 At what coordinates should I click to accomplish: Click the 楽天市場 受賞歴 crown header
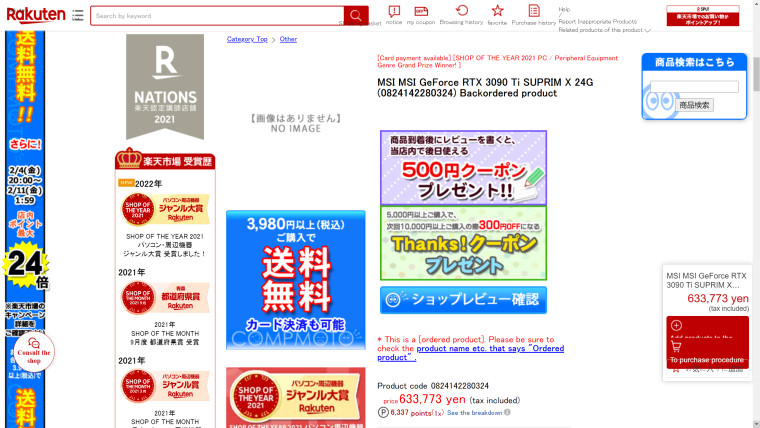coord(165,159)
